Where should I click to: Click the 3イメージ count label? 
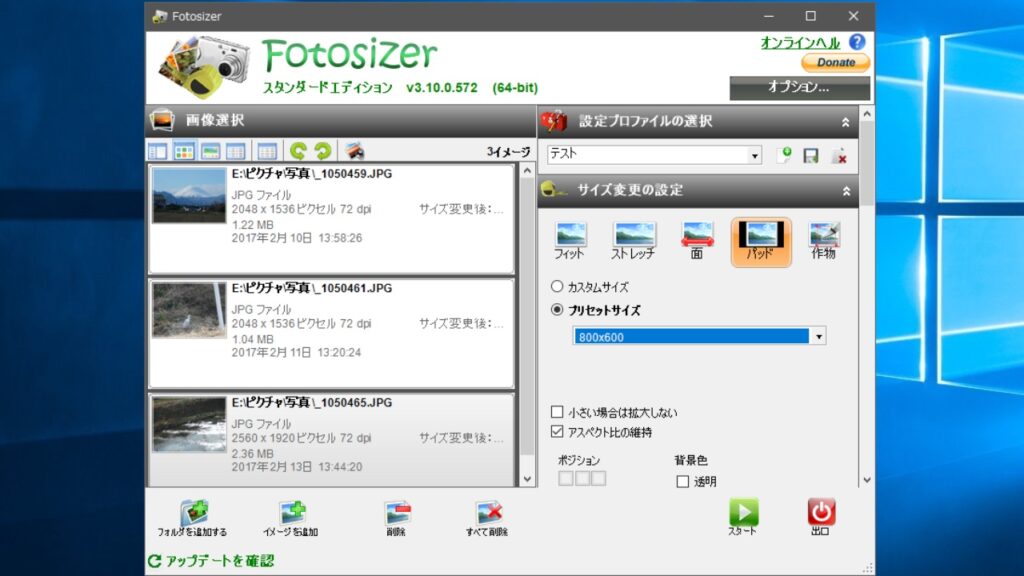click(508, 152)
